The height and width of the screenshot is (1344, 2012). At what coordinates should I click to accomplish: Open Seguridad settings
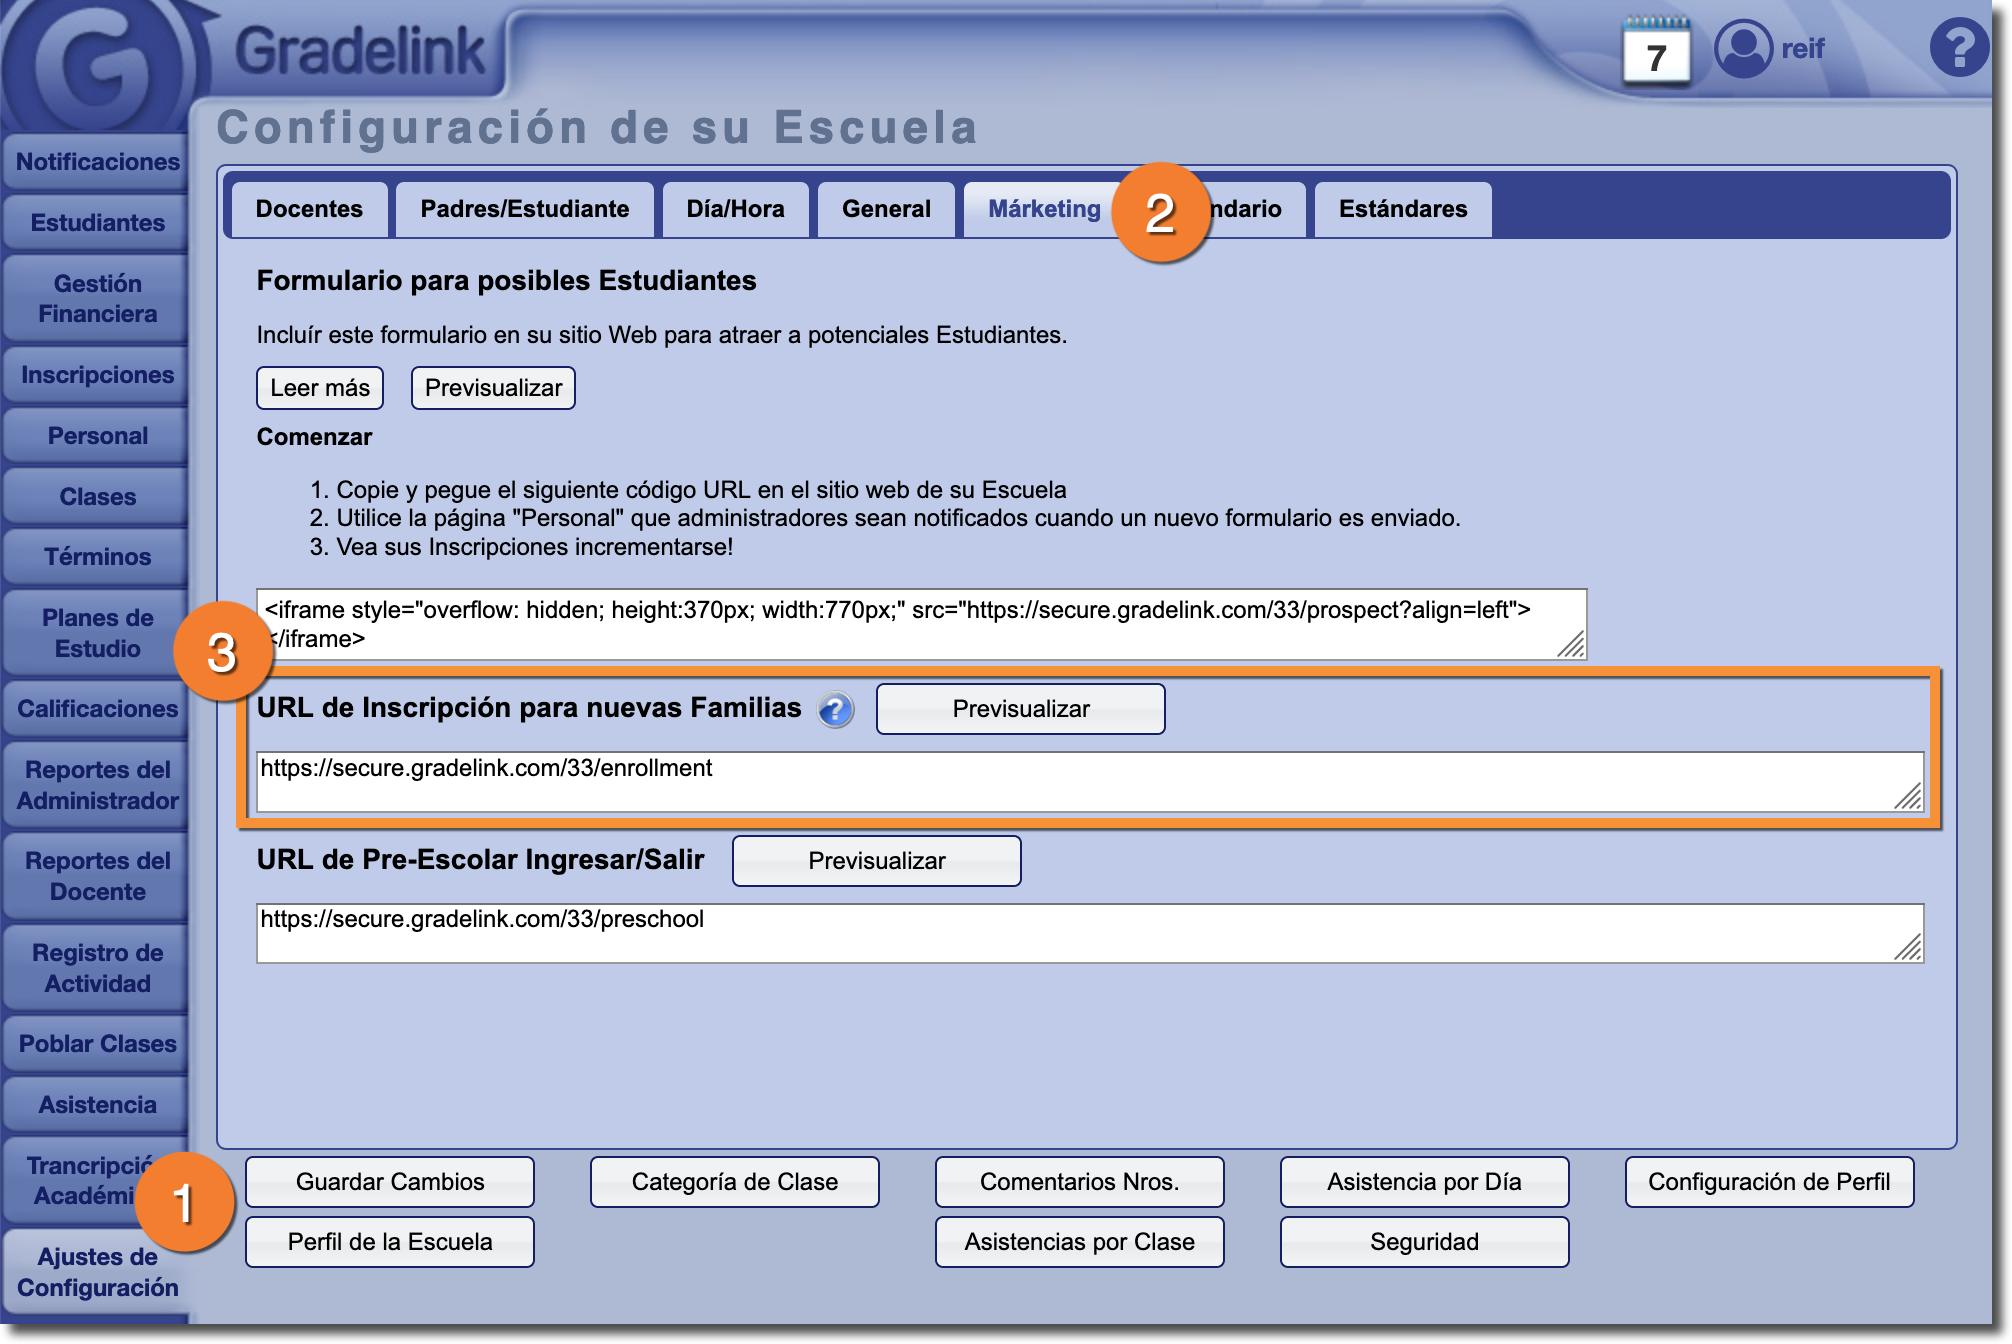pos(1424,1242)
